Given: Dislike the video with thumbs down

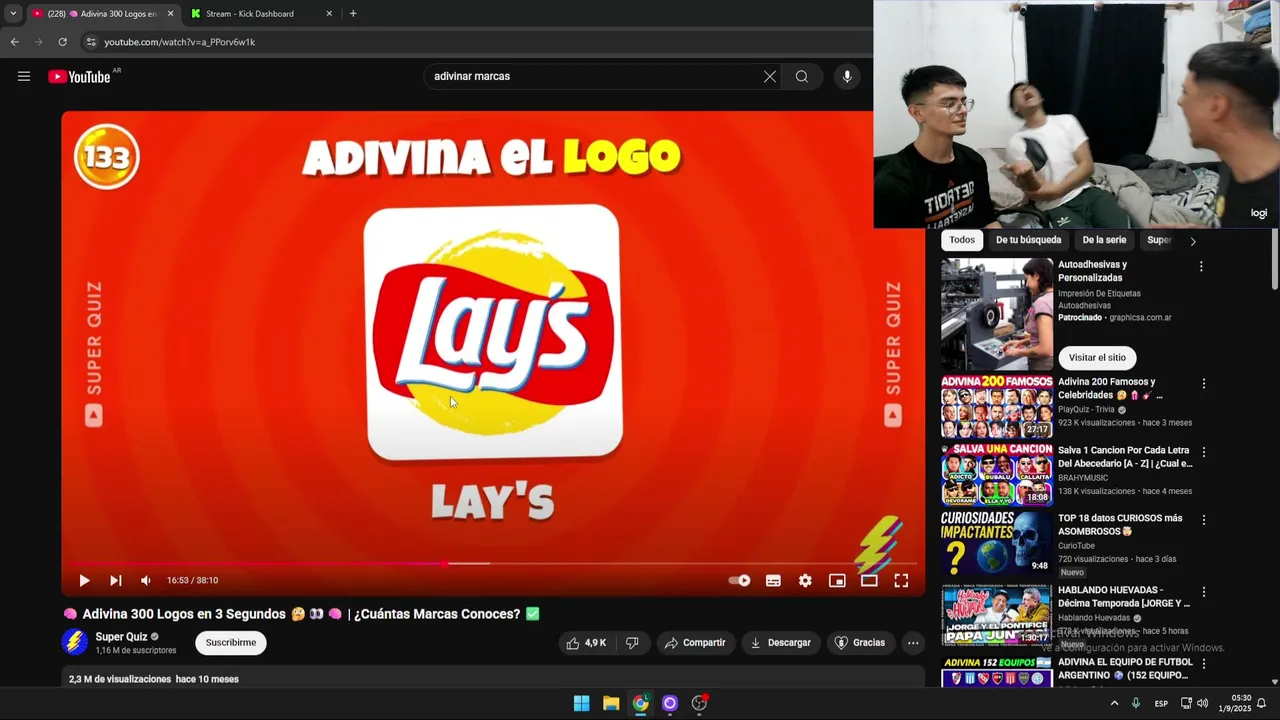Looking at the screenshot, I should (632, 643).
